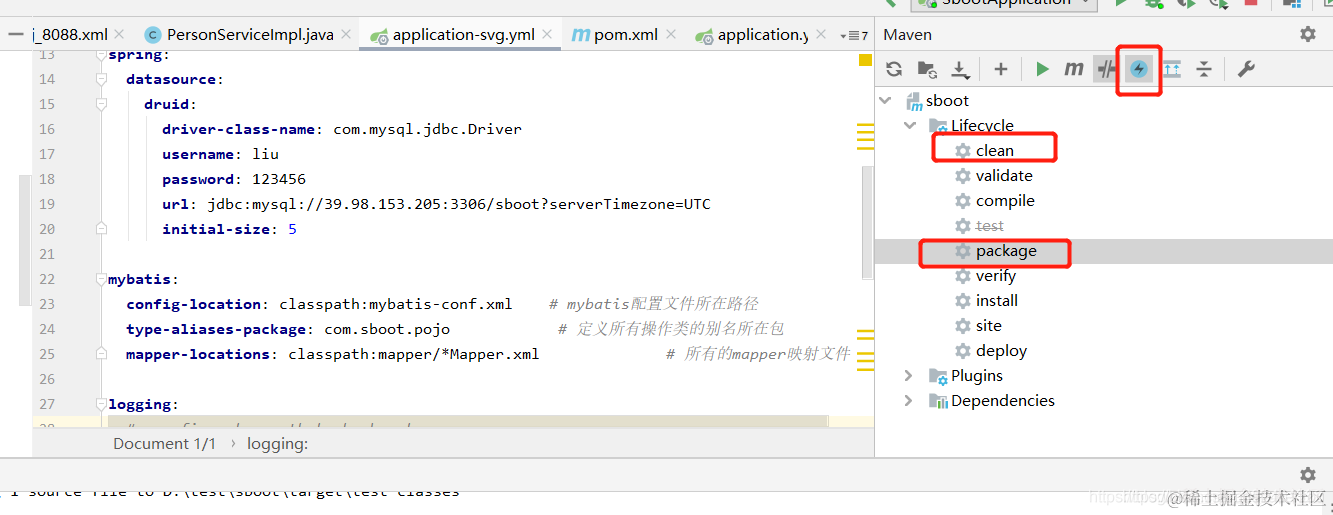Generate sources and update folders icon

pos(927,69)
